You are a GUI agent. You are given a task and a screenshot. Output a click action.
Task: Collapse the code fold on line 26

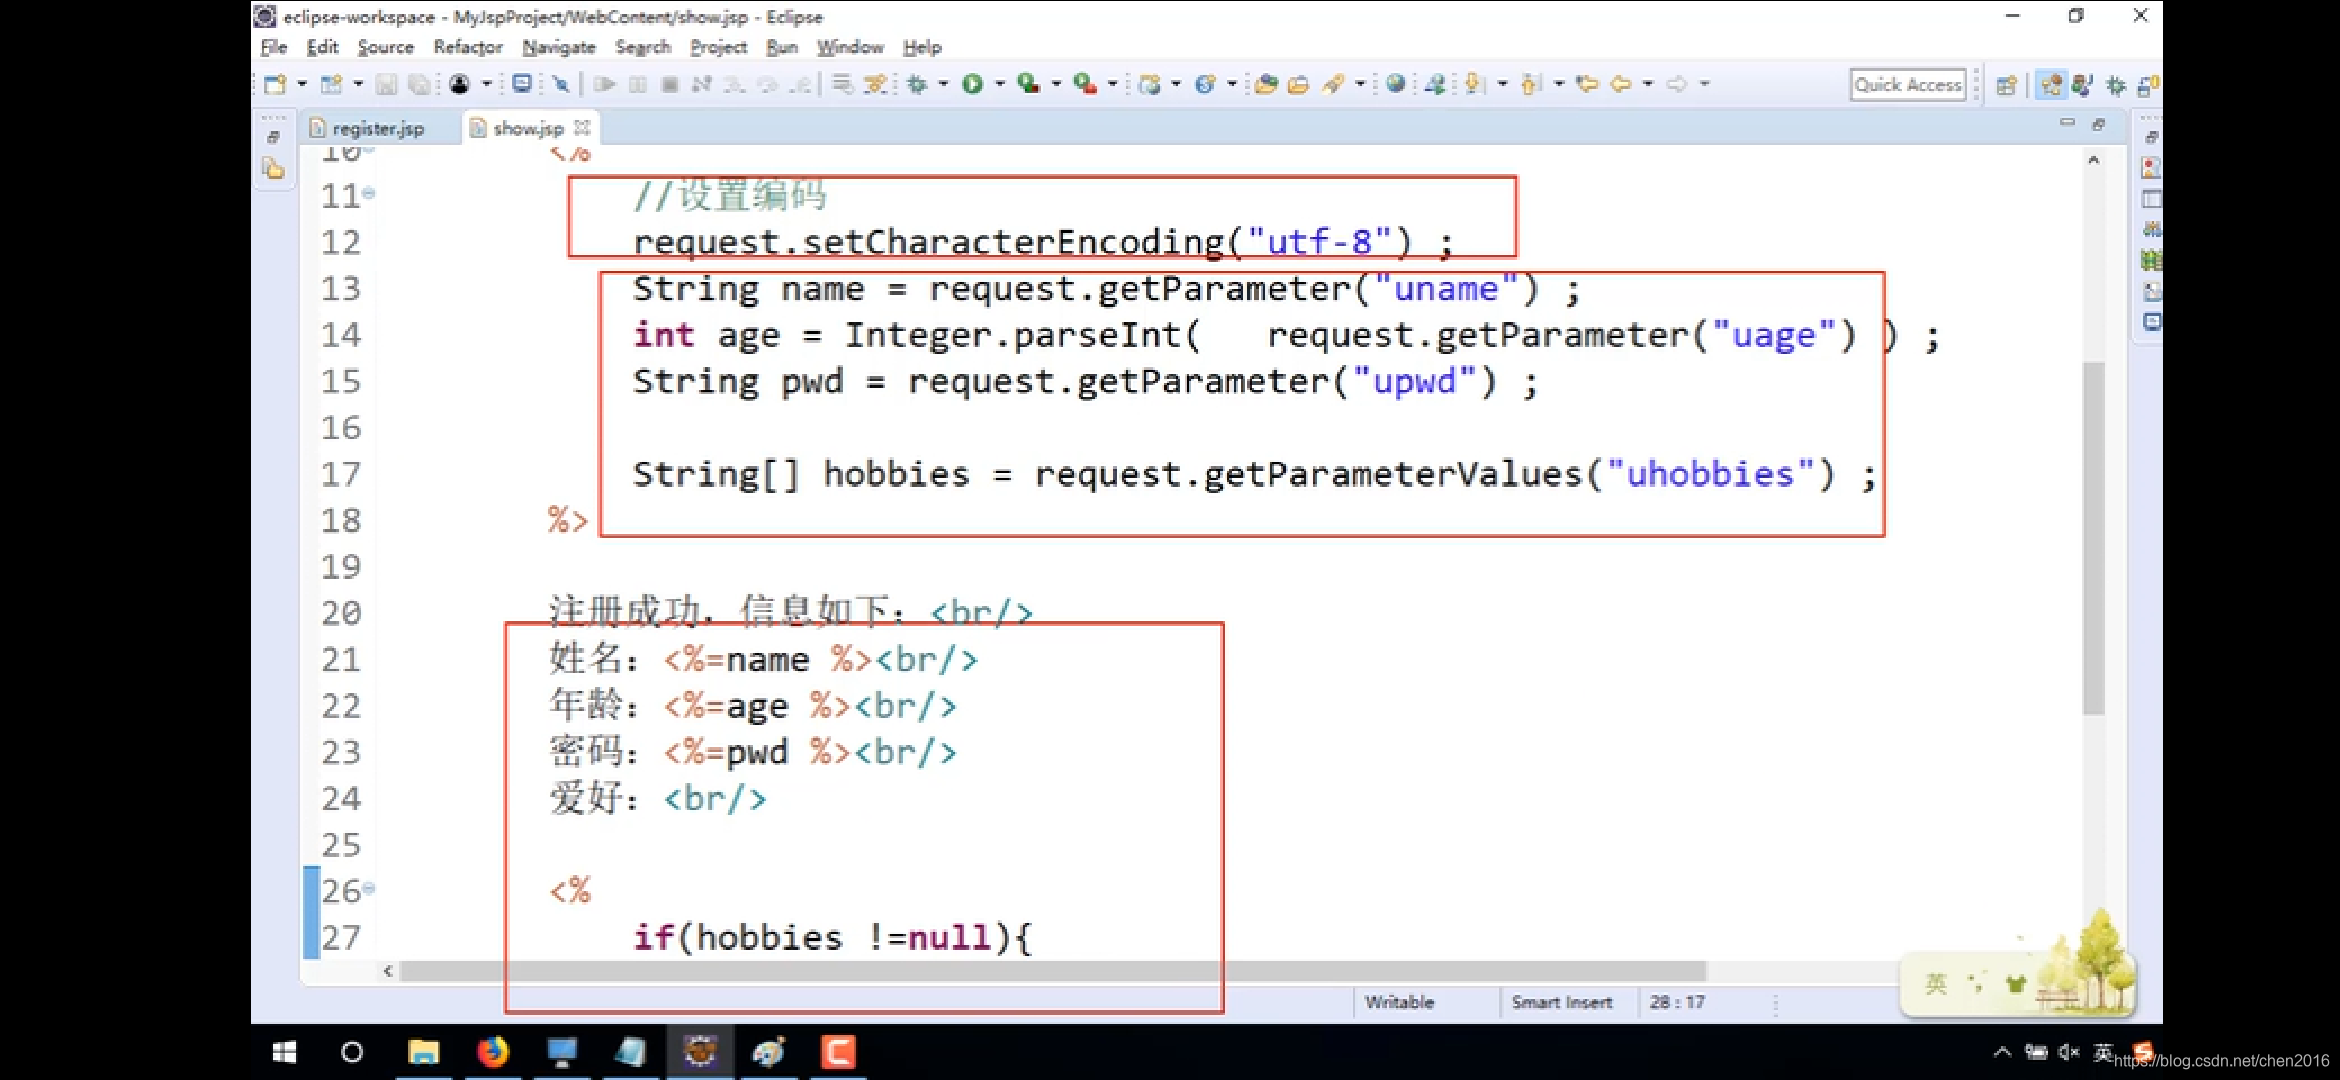(369, 888)
